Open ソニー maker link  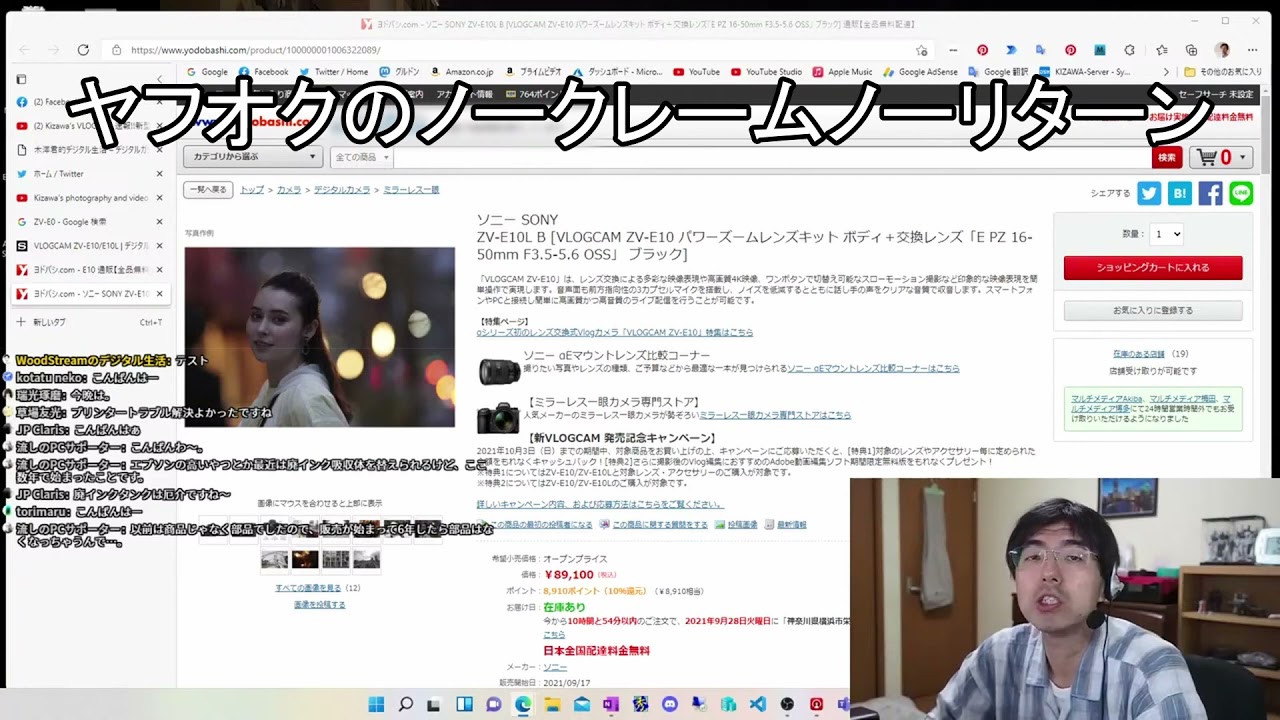[554, 667]
